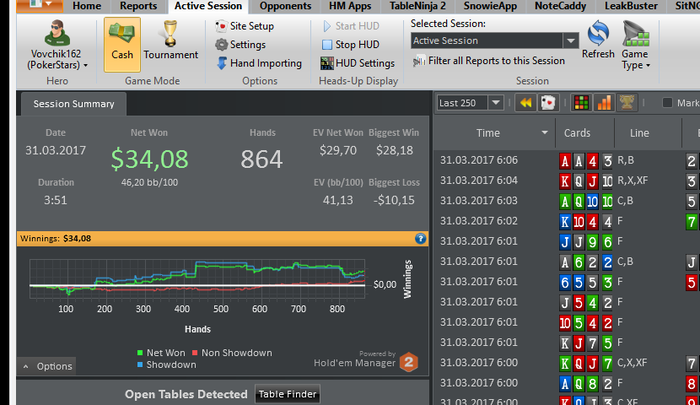
Task: Expand the graph Options panel
Action: coord(46,366)
